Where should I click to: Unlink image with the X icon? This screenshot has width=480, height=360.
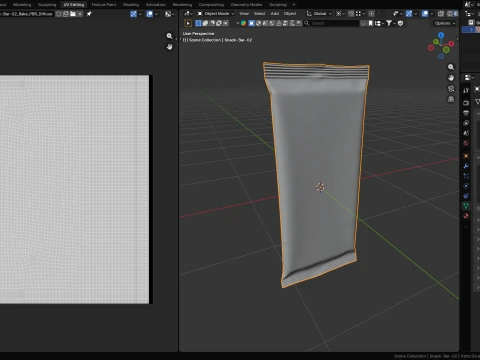(x=80, y=14)
